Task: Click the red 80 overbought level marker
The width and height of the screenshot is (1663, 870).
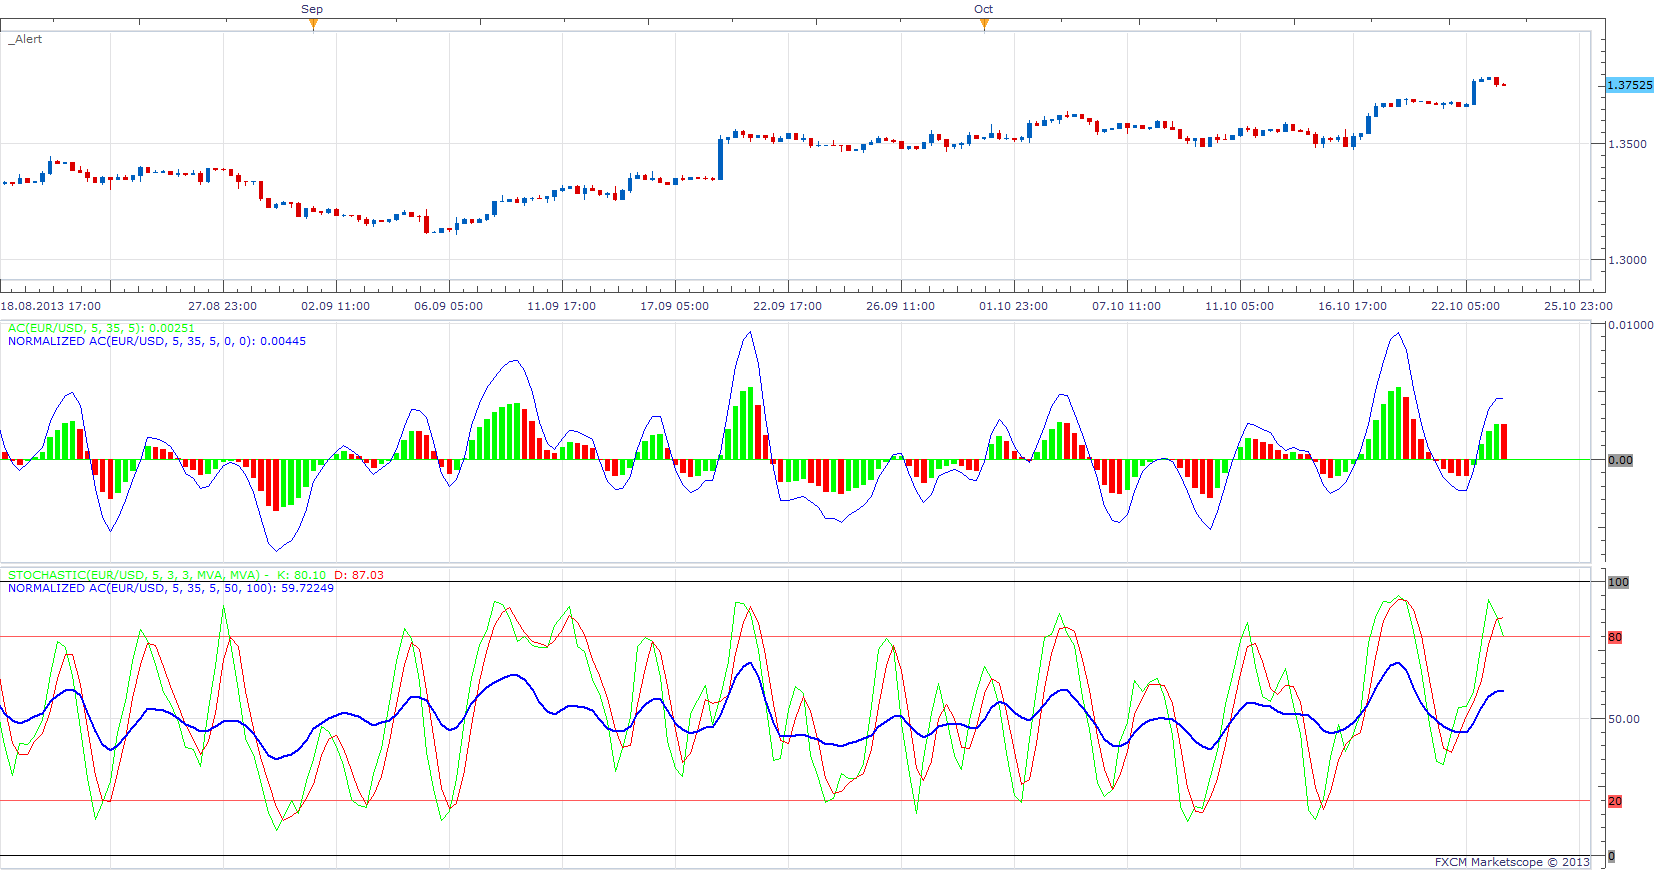Action: [x=1615, y=637]
